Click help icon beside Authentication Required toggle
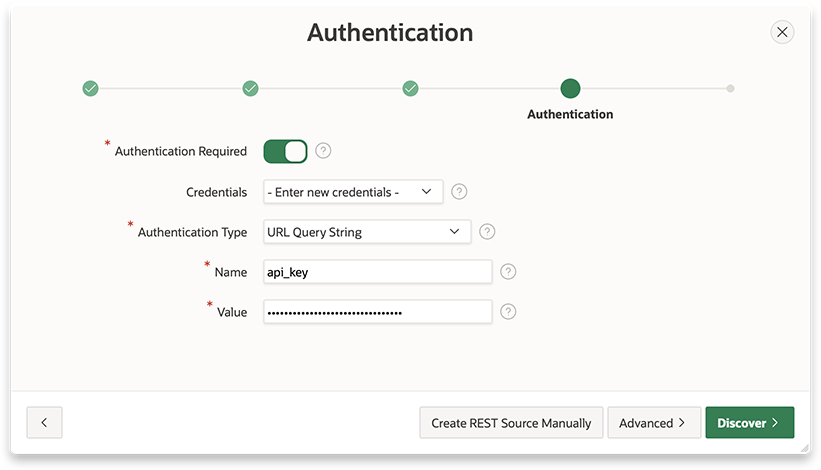 tap(323, 151)
